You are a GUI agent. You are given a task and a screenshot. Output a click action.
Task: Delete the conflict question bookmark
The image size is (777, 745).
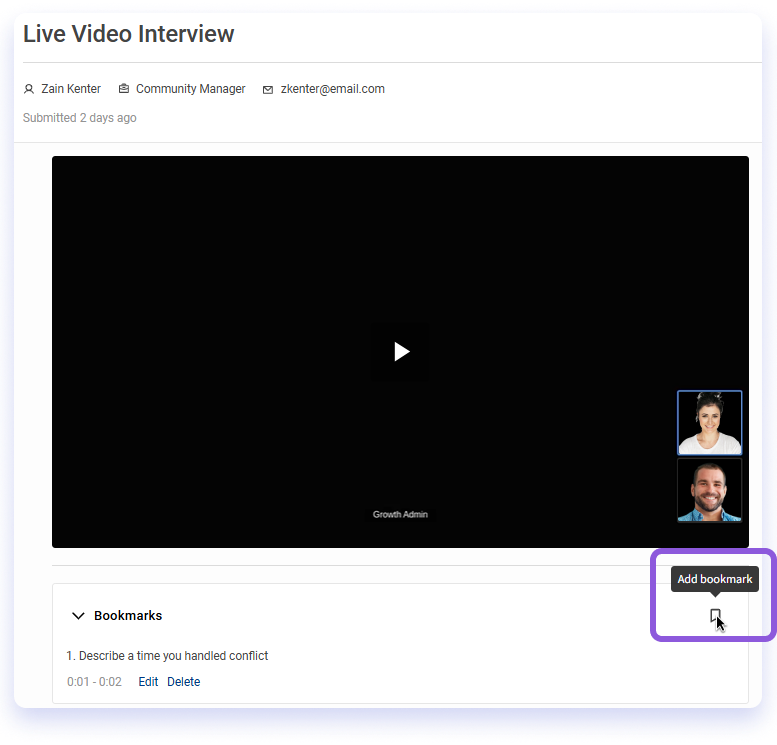coord(183,682)
